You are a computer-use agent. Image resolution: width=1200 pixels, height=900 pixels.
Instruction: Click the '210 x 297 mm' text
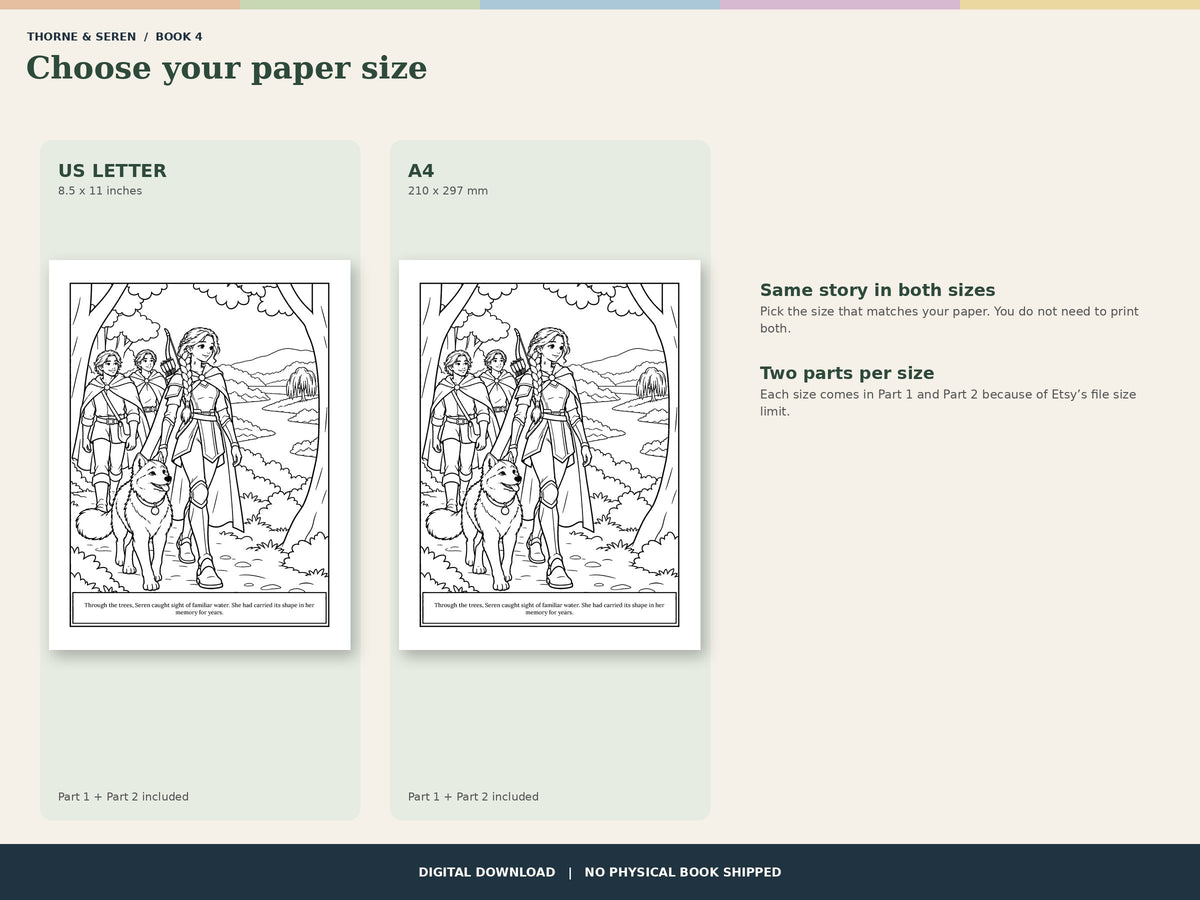(x=448, y=191)
